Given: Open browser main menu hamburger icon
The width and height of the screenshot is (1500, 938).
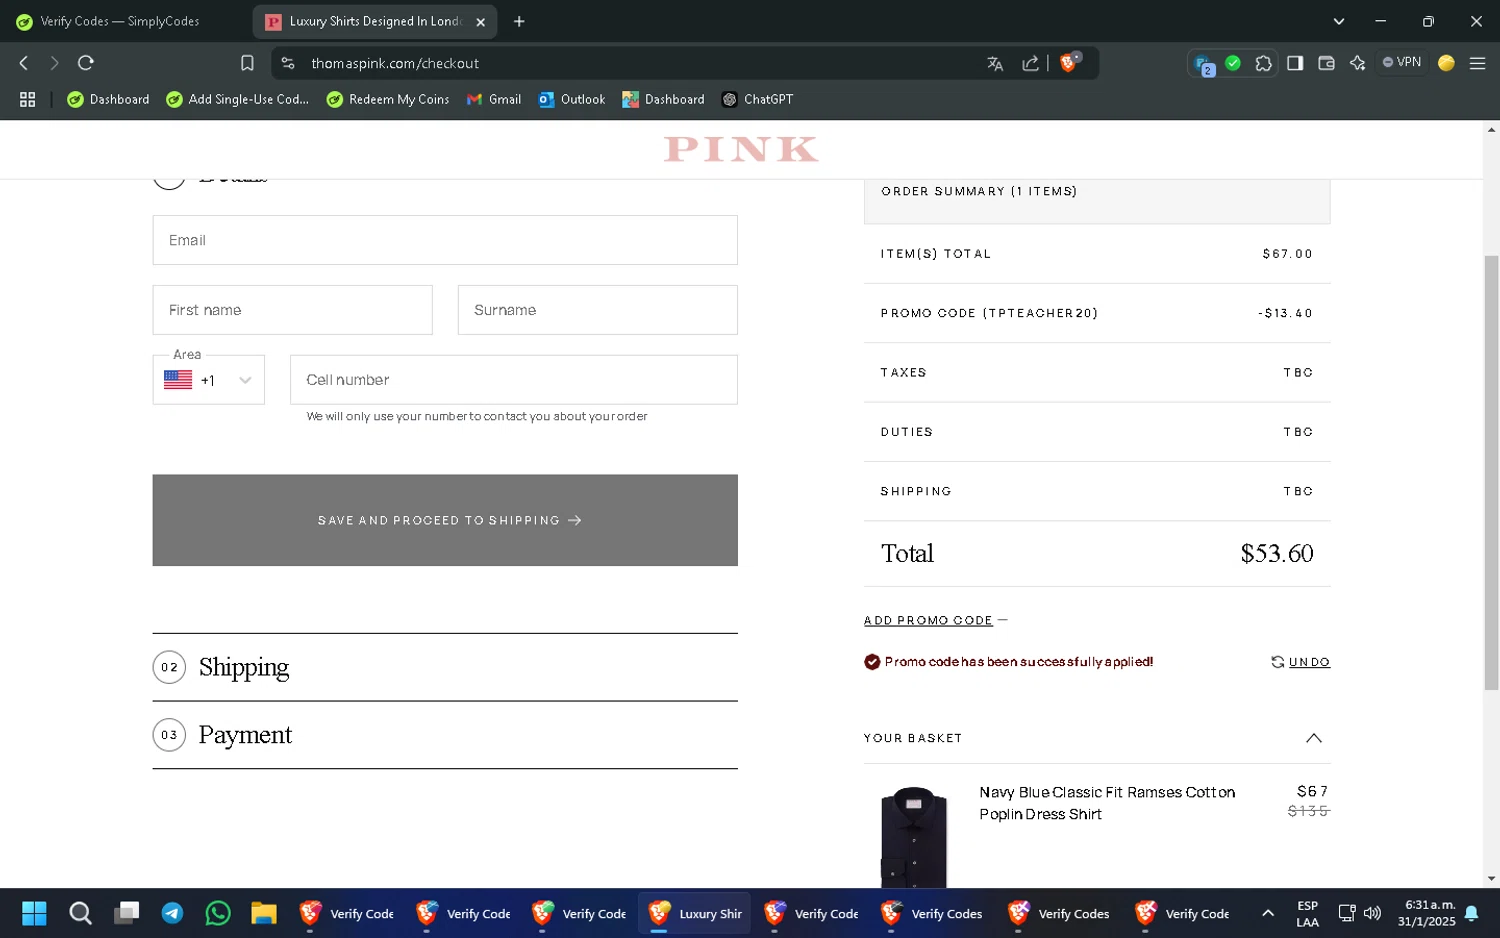Looking at the screenshot, I should [1477, 63].
